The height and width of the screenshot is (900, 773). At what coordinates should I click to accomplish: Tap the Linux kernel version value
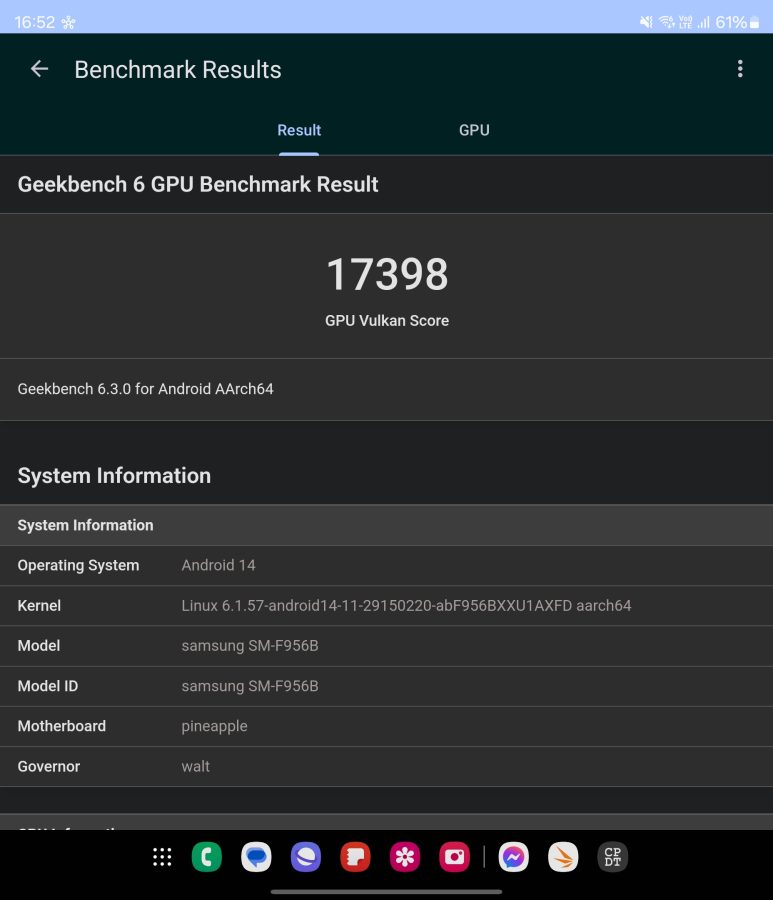point(406,606)
